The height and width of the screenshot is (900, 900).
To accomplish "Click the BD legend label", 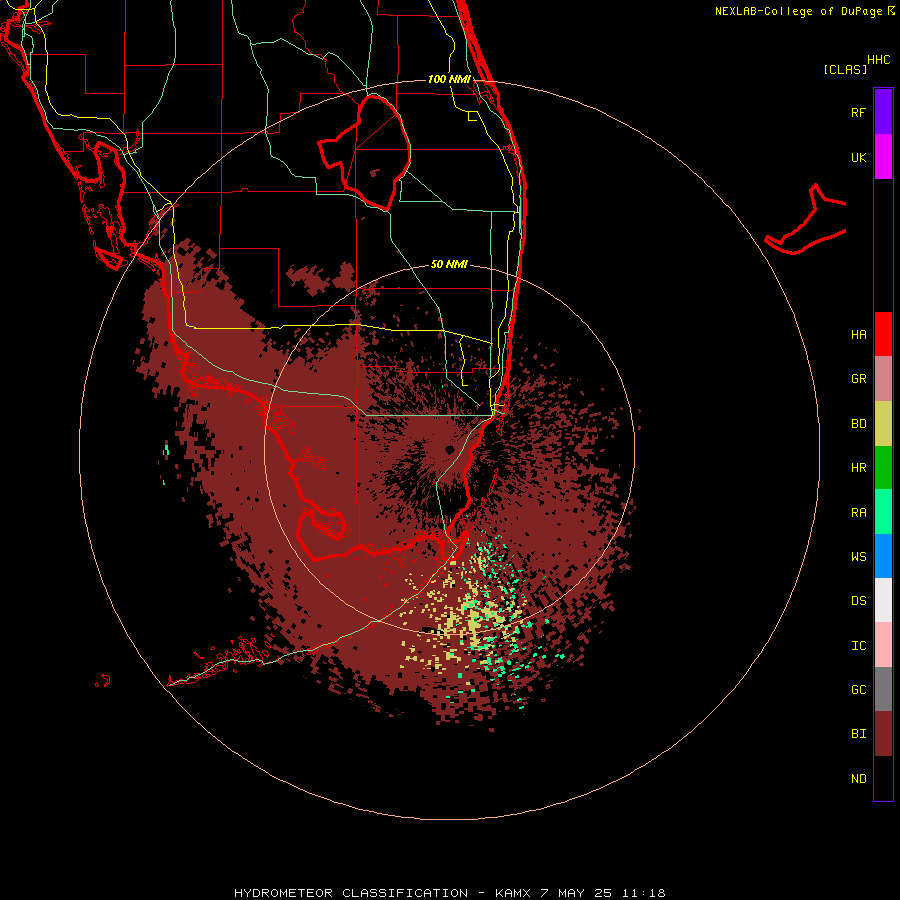I will (x=858, y=424).
